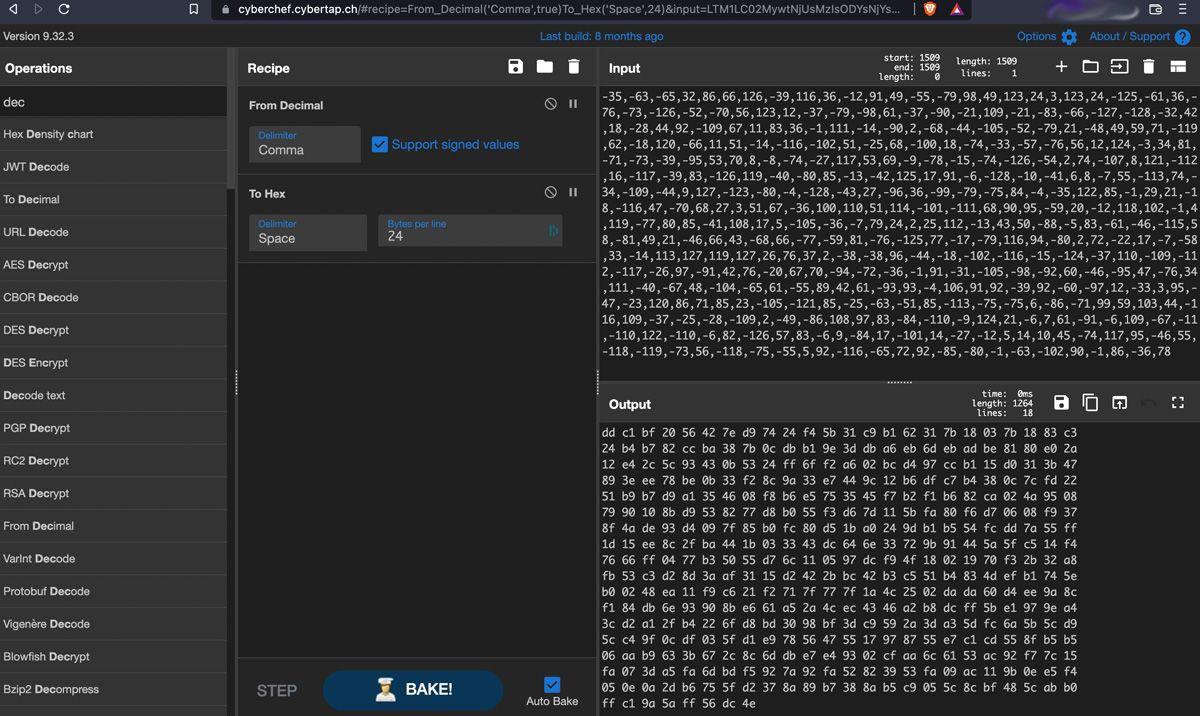Reset pane layout icon in Input header
This screenshot has height=716, width=1200.
point(1178,67)
